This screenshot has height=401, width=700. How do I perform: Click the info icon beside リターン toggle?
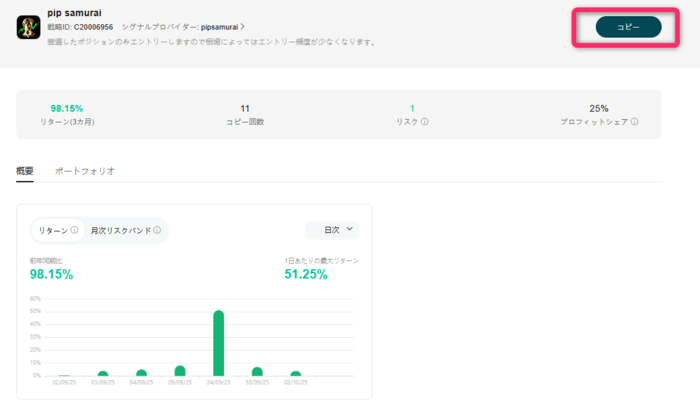click(74, 230)
